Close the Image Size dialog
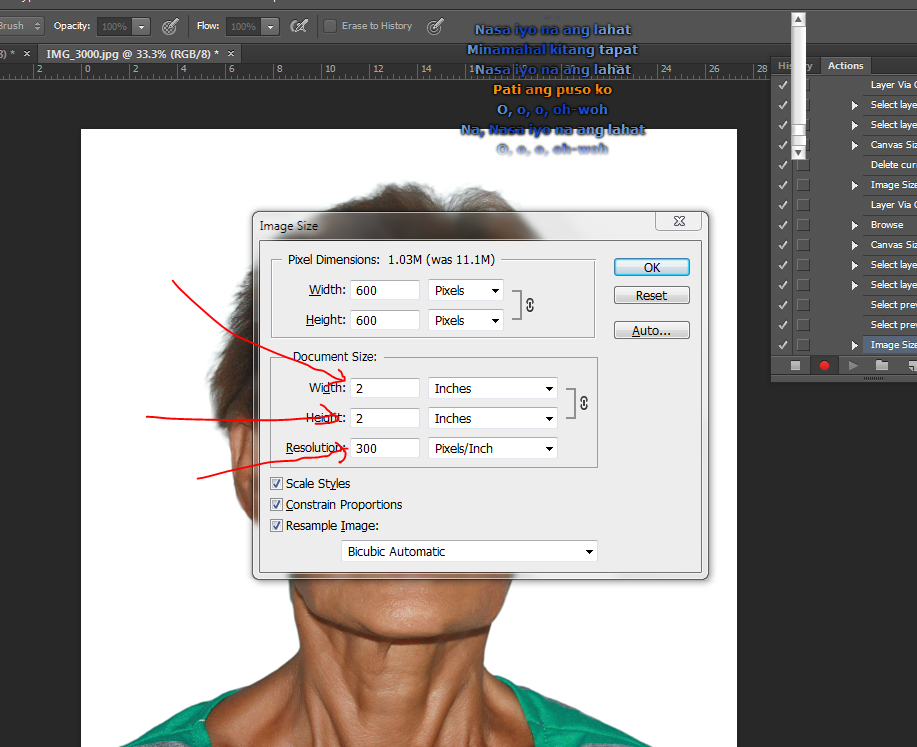 pos(679,221)
